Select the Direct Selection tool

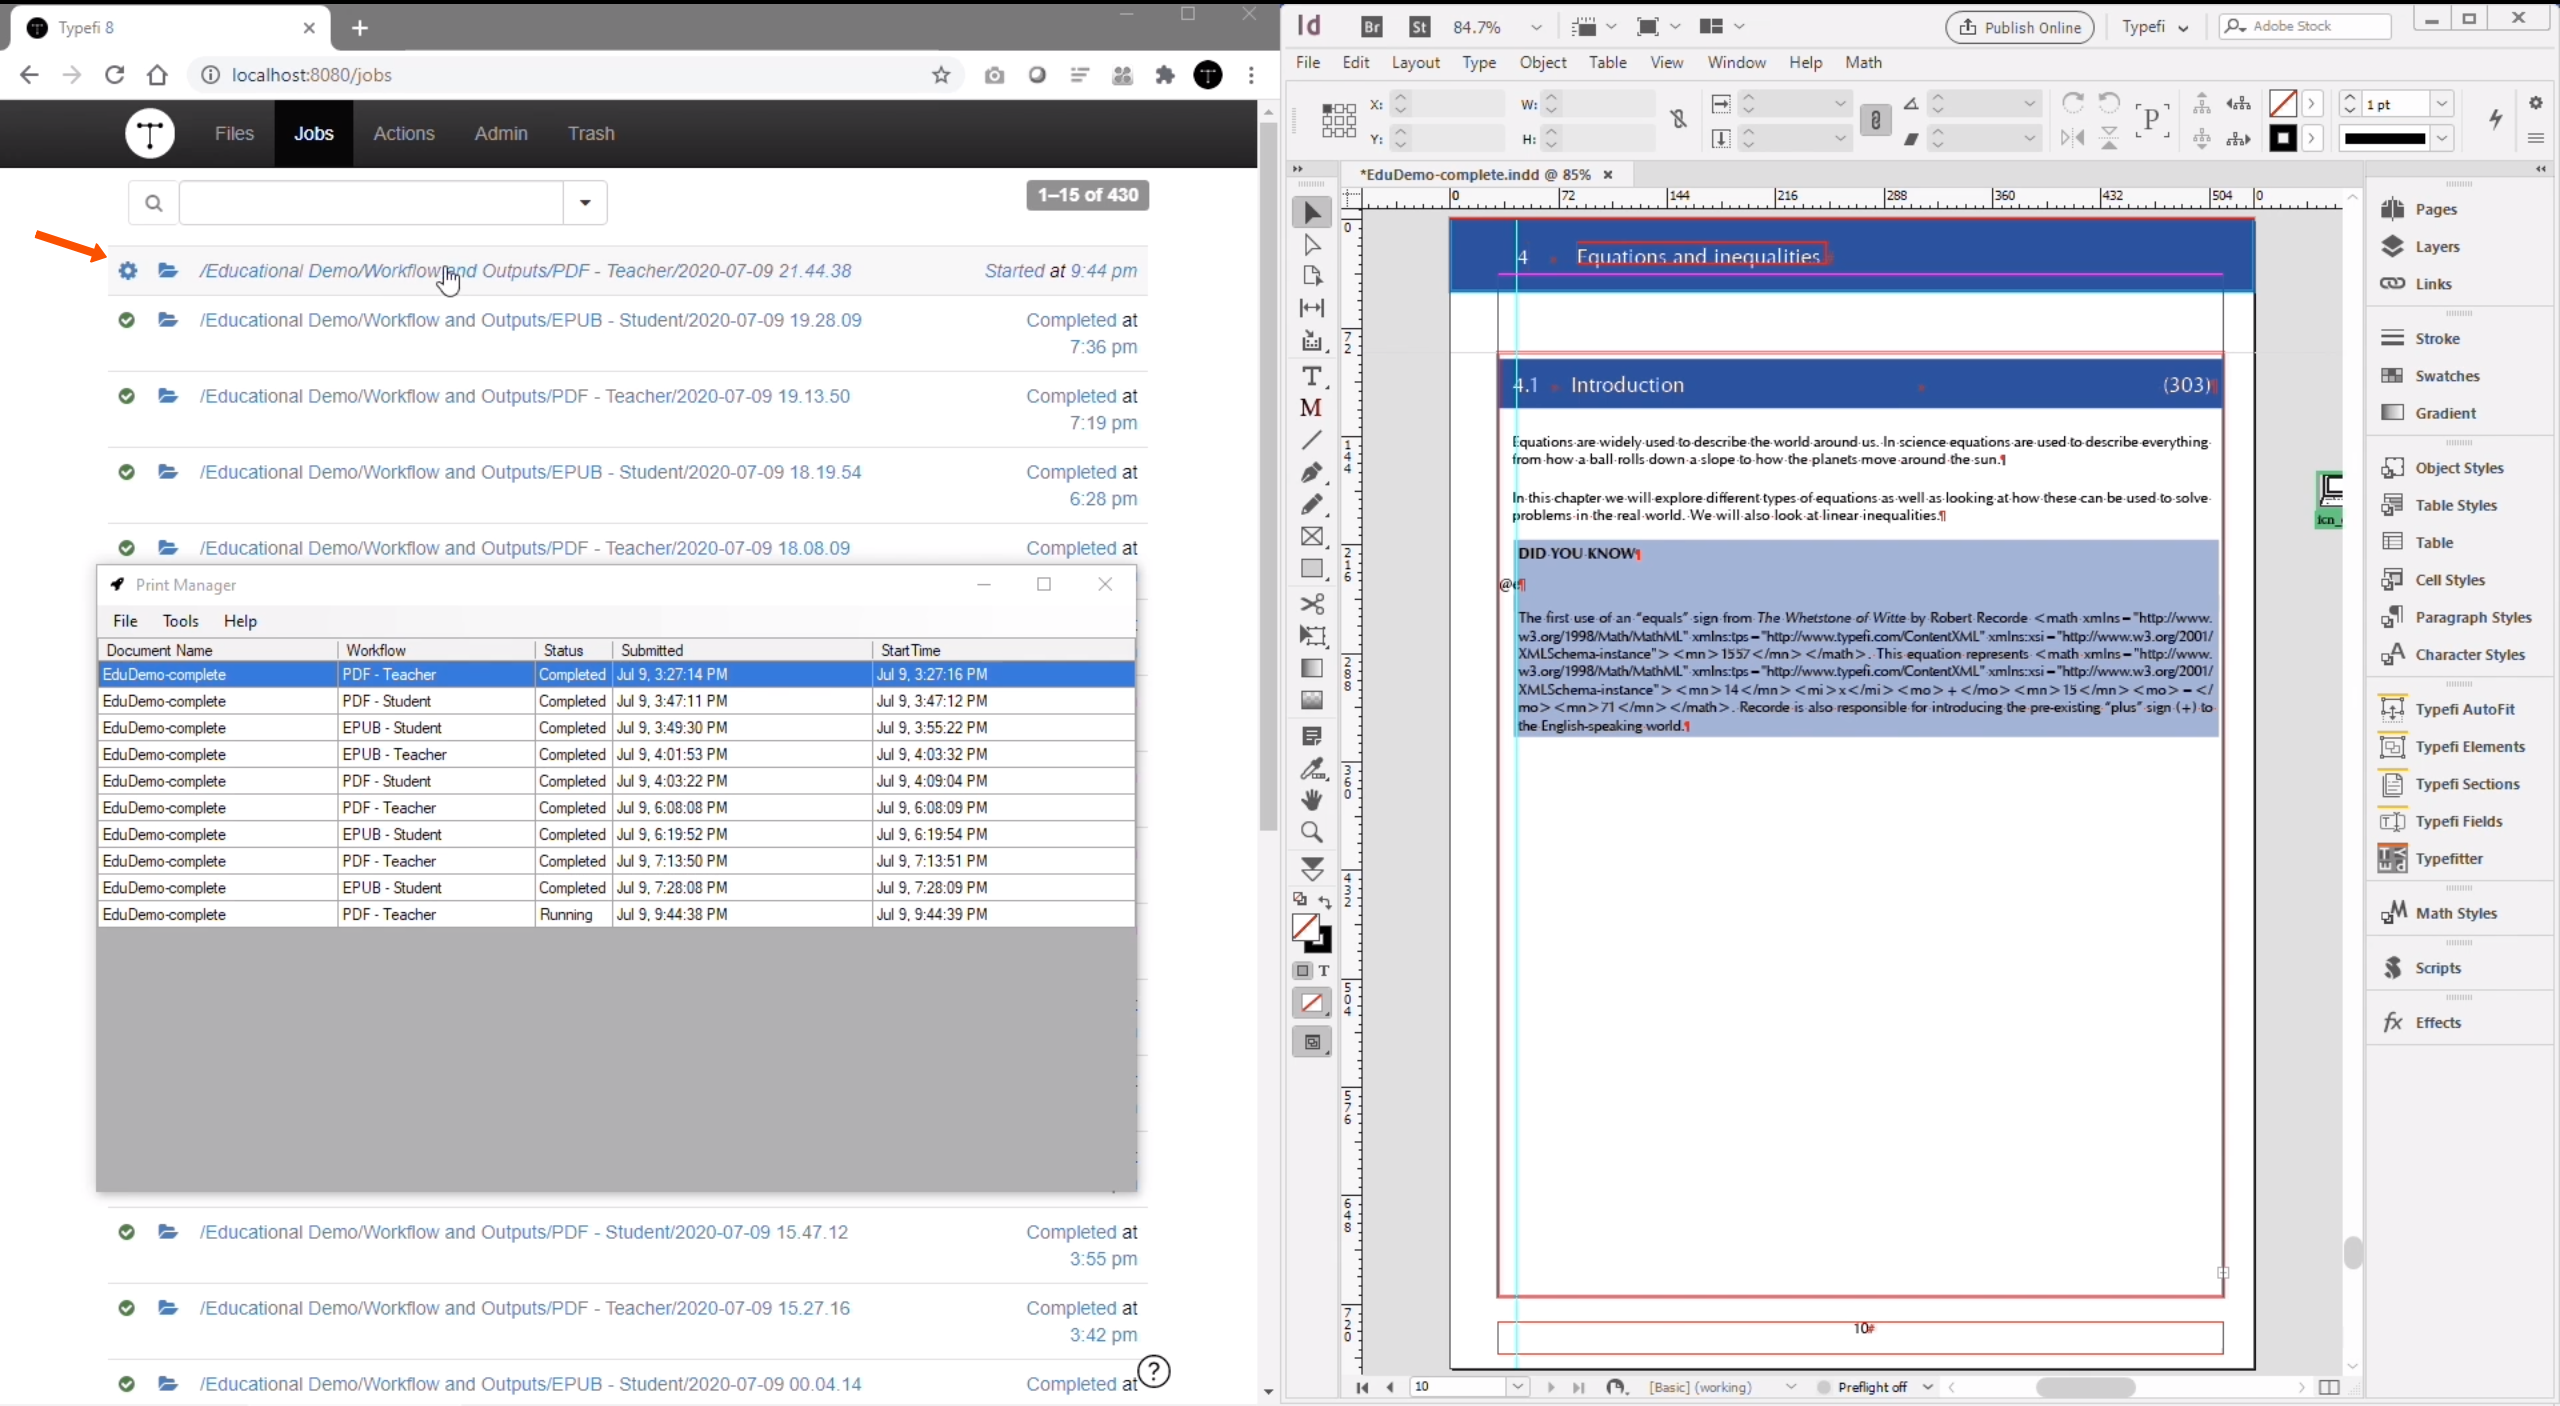pyautogui.click(x=1311, y=245)
